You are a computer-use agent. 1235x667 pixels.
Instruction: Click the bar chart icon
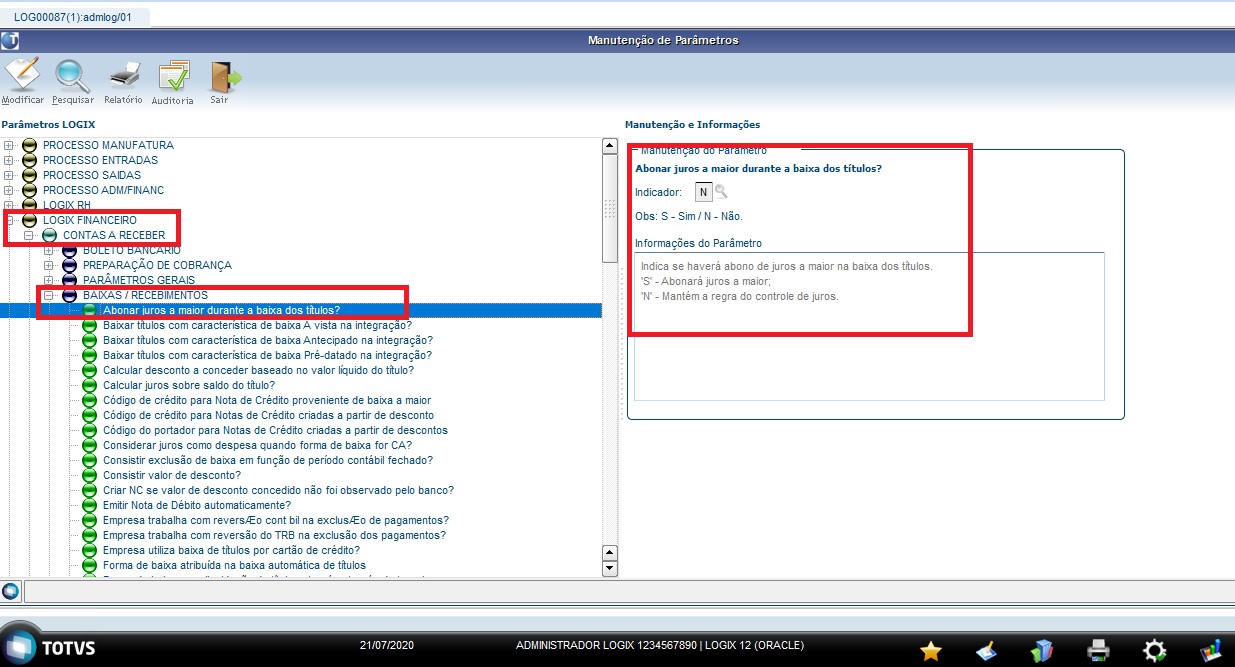[1211, 650]
